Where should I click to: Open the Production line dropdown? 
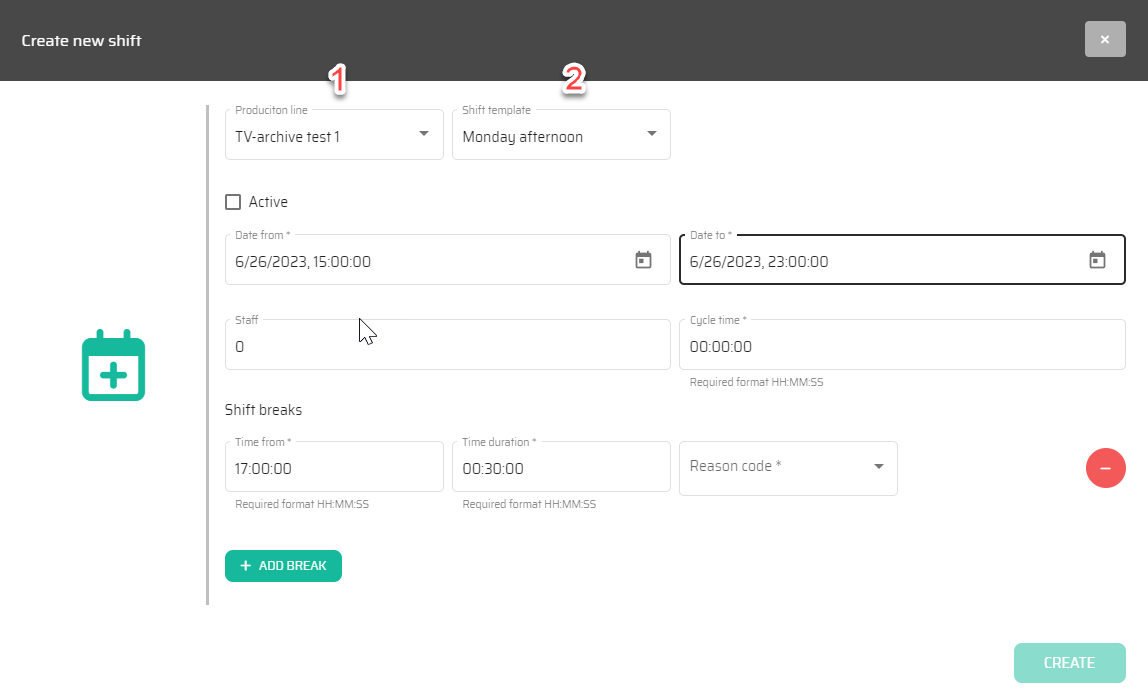tap(333, 136)
